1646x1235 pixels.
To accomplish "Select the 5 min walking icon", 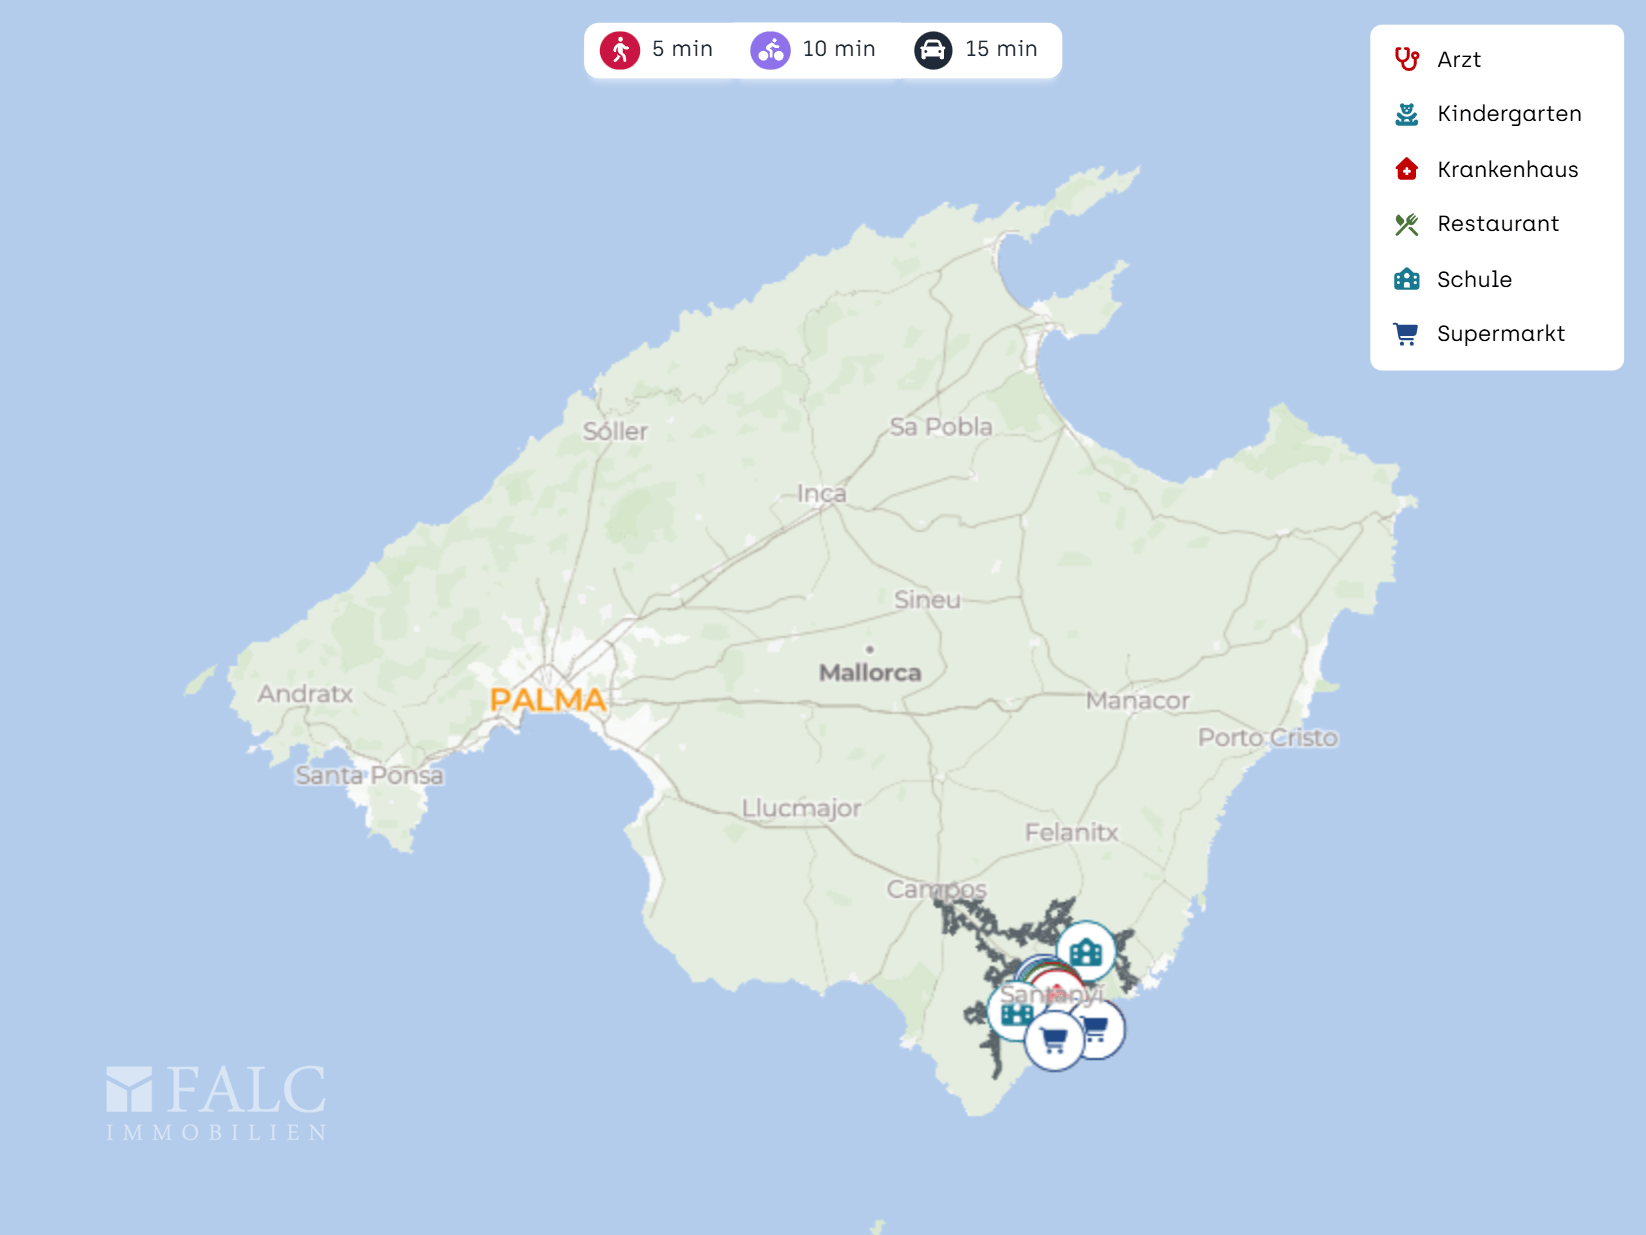I will (x=620, y=50).
